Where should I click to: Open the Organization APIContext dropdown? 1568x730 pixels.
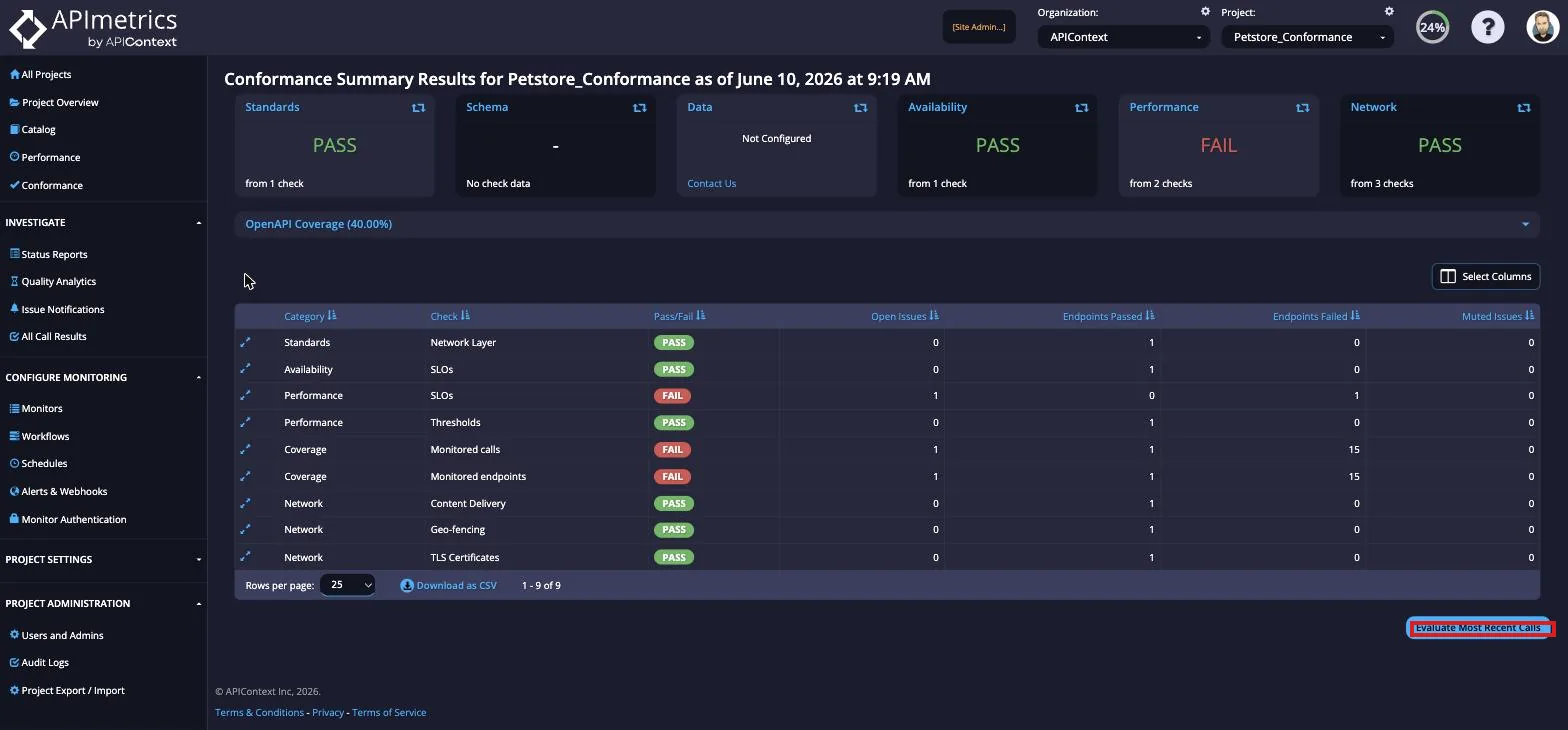pos(1123,37)
